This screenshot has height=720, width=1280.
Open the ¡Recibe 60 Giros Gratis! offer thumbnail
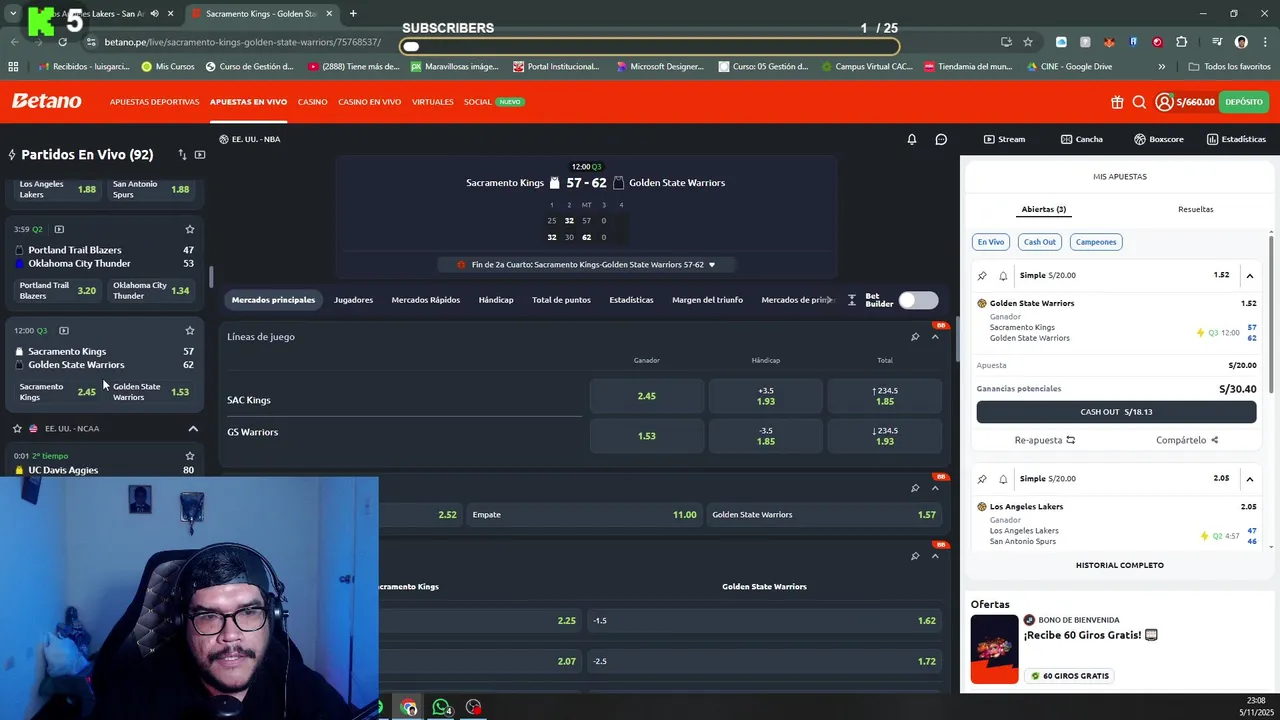(994, 649)
